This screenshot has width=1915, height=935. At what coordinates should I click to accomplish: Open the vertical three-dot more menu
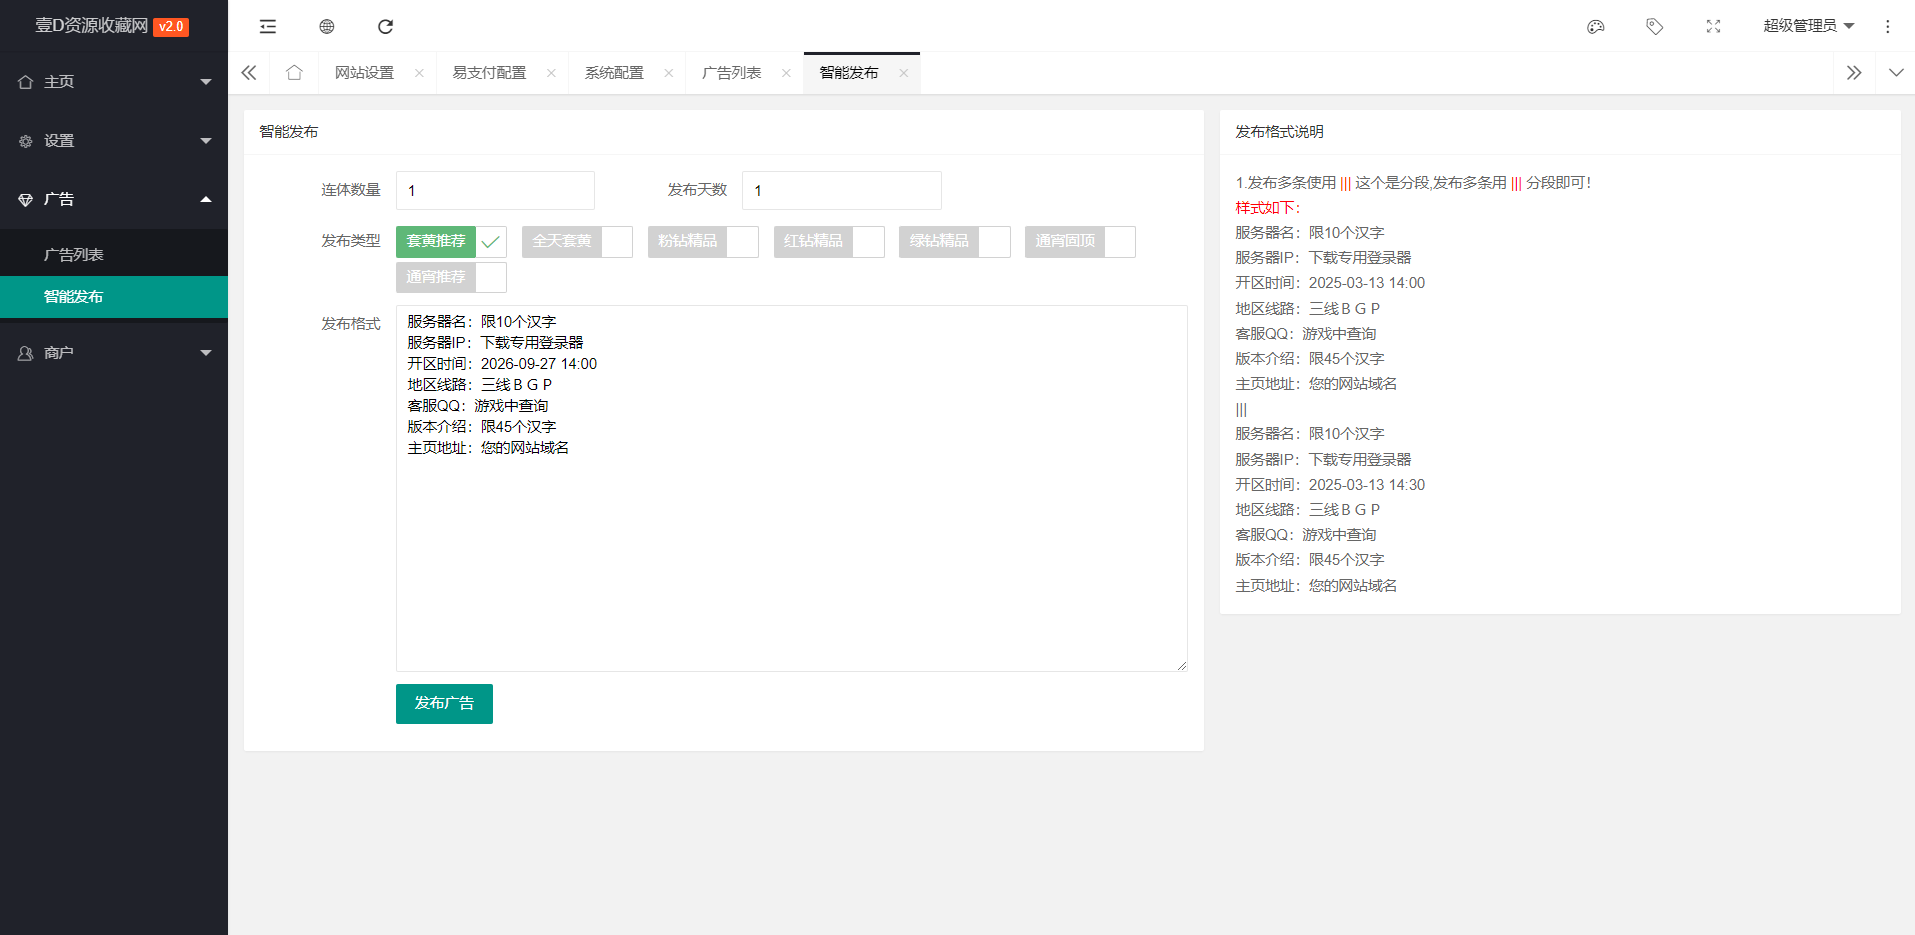pyautogui.click(x=1887, y=26)
